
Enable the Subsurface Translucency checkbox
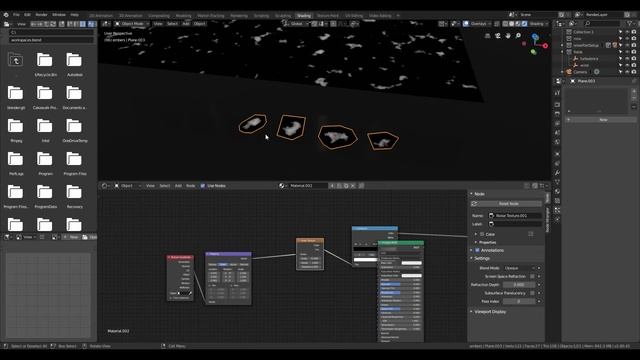532,293
